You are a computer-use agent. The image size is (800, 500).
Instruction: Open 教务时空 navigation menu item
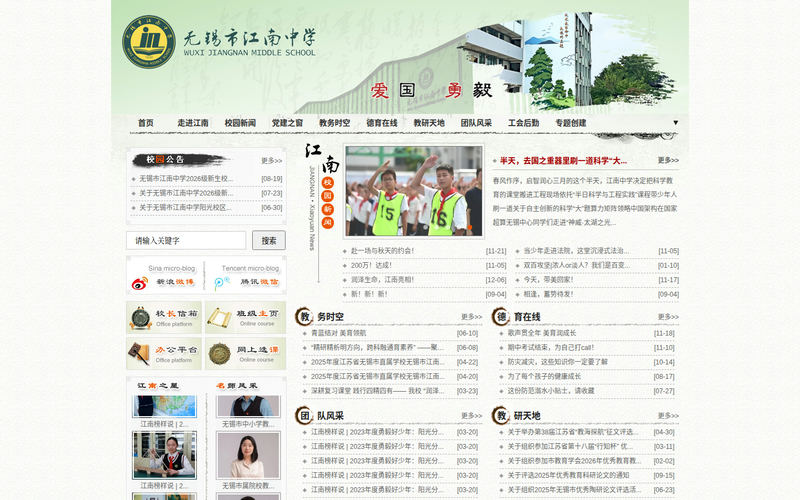[335, 123]
